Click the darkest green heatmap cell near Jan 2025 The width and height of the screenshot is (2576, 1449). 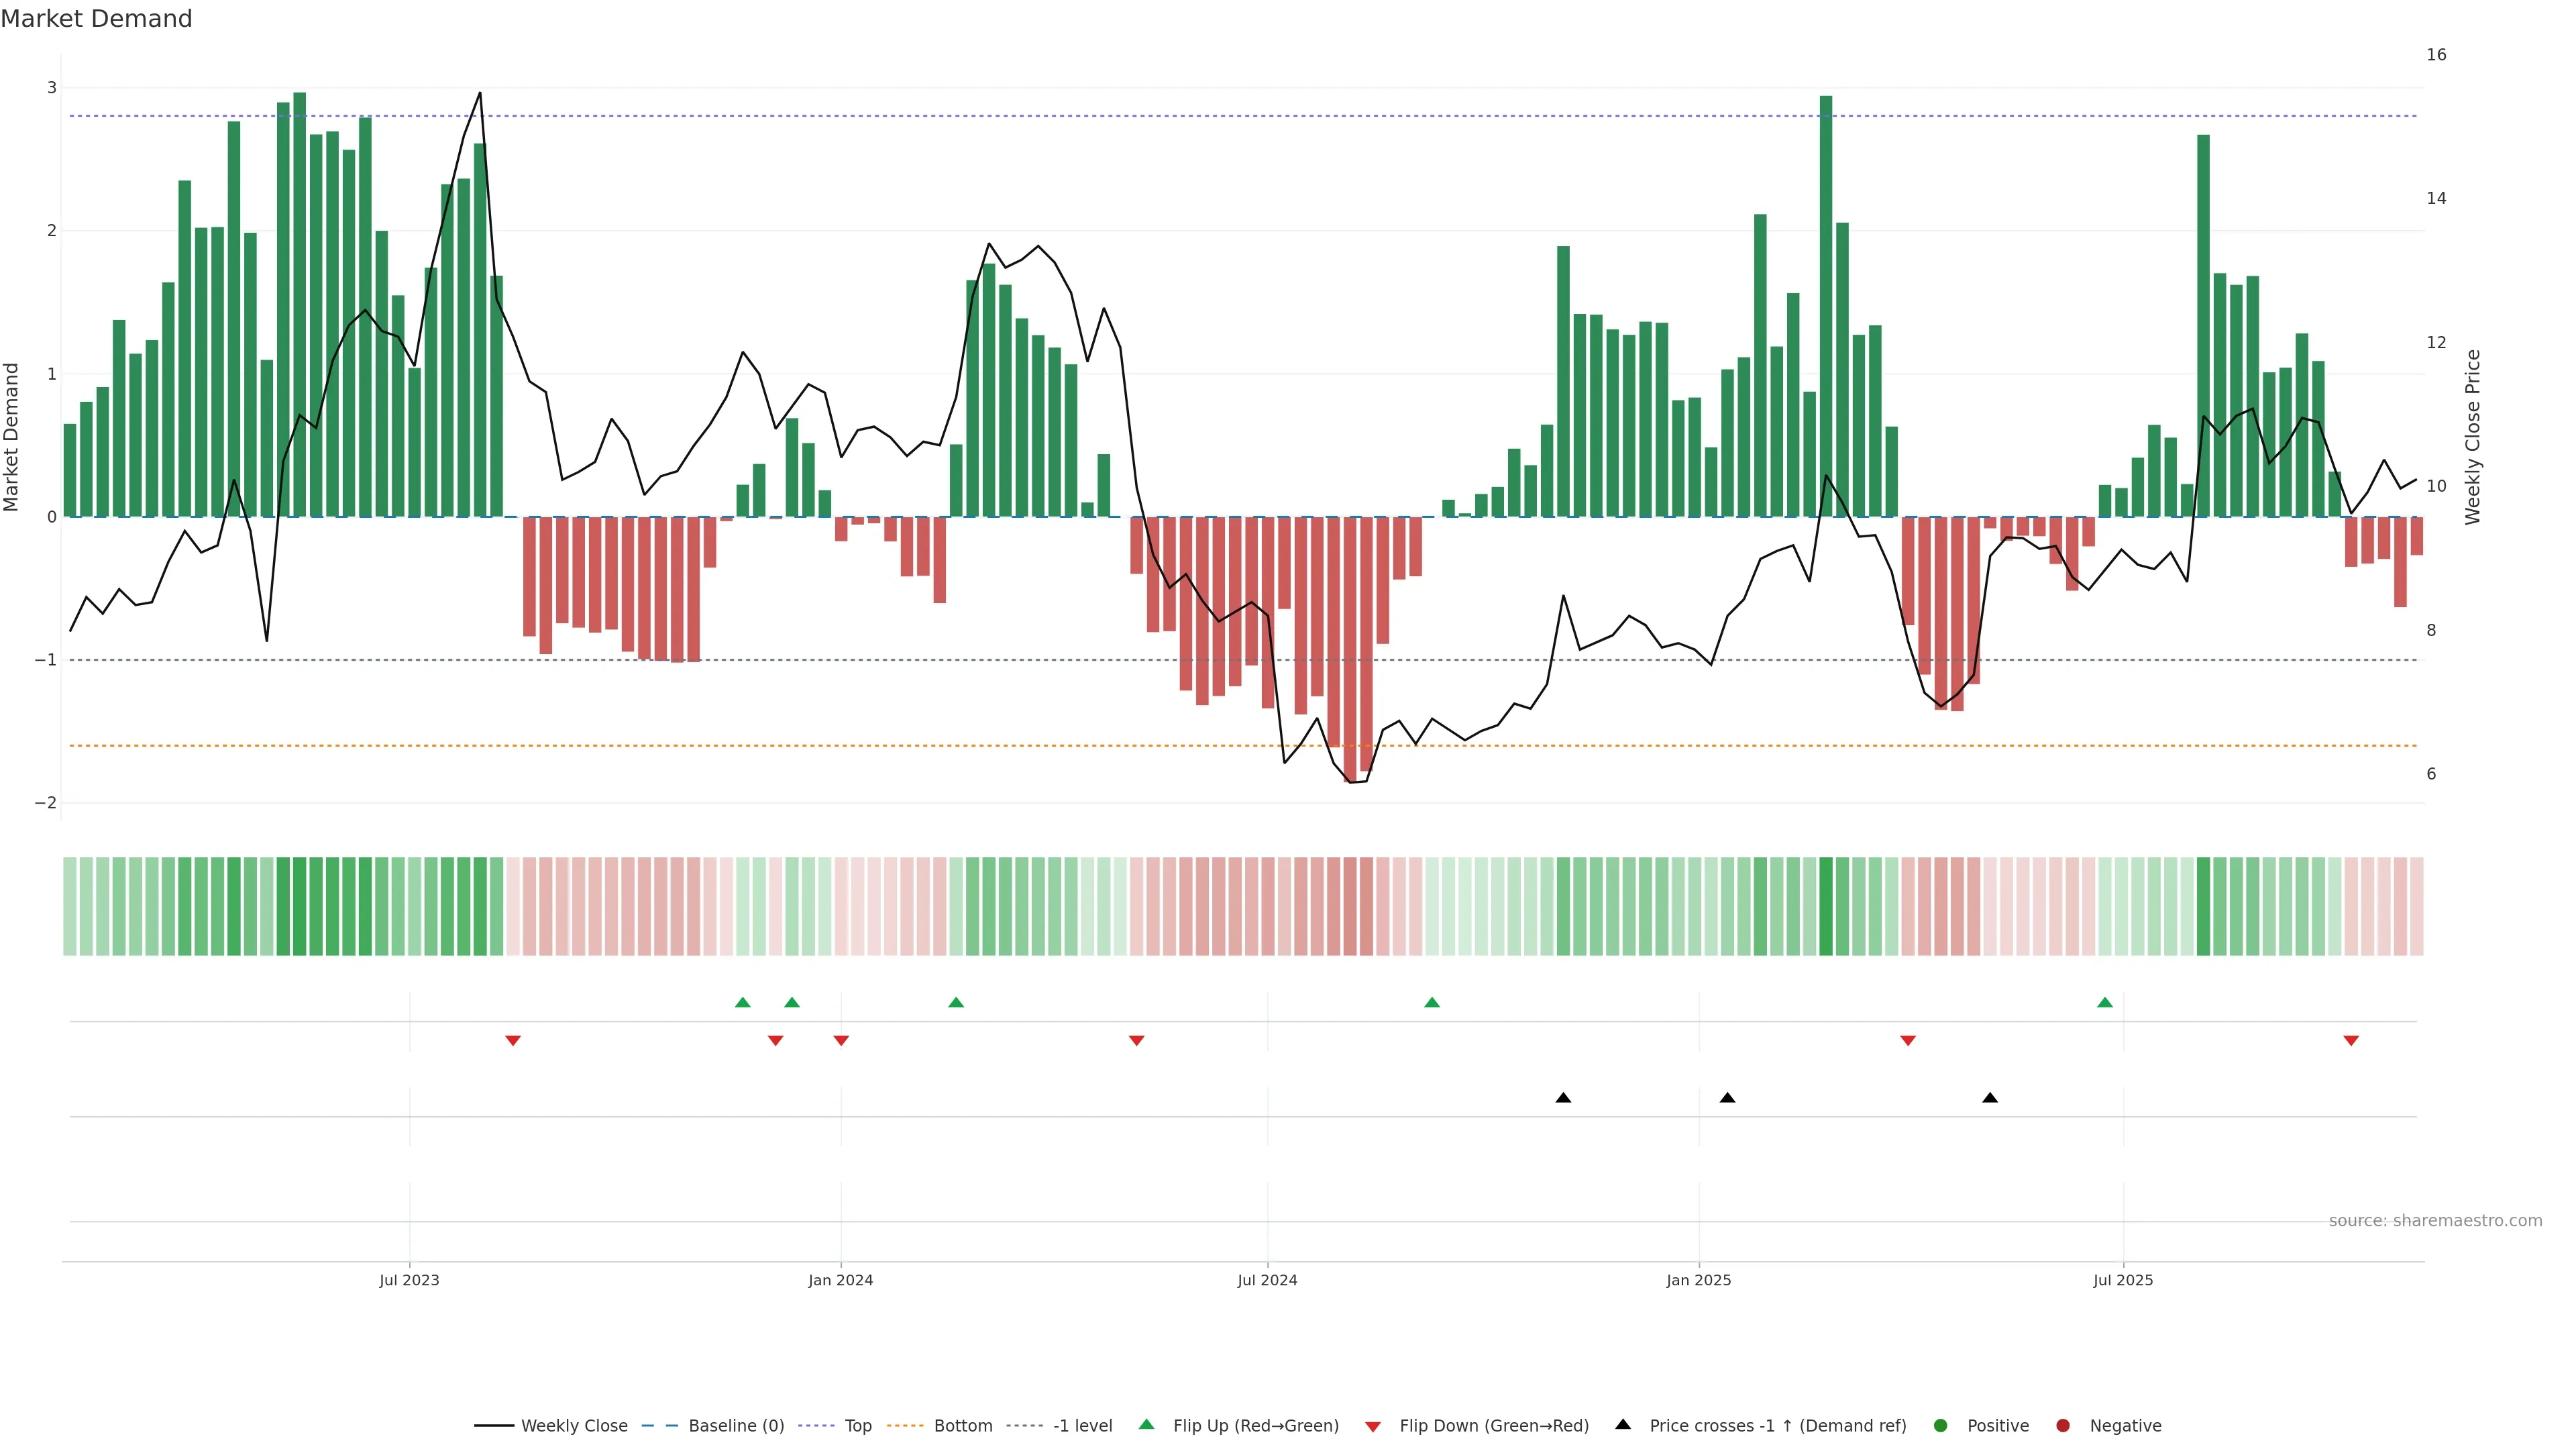tap(1826, 906)
